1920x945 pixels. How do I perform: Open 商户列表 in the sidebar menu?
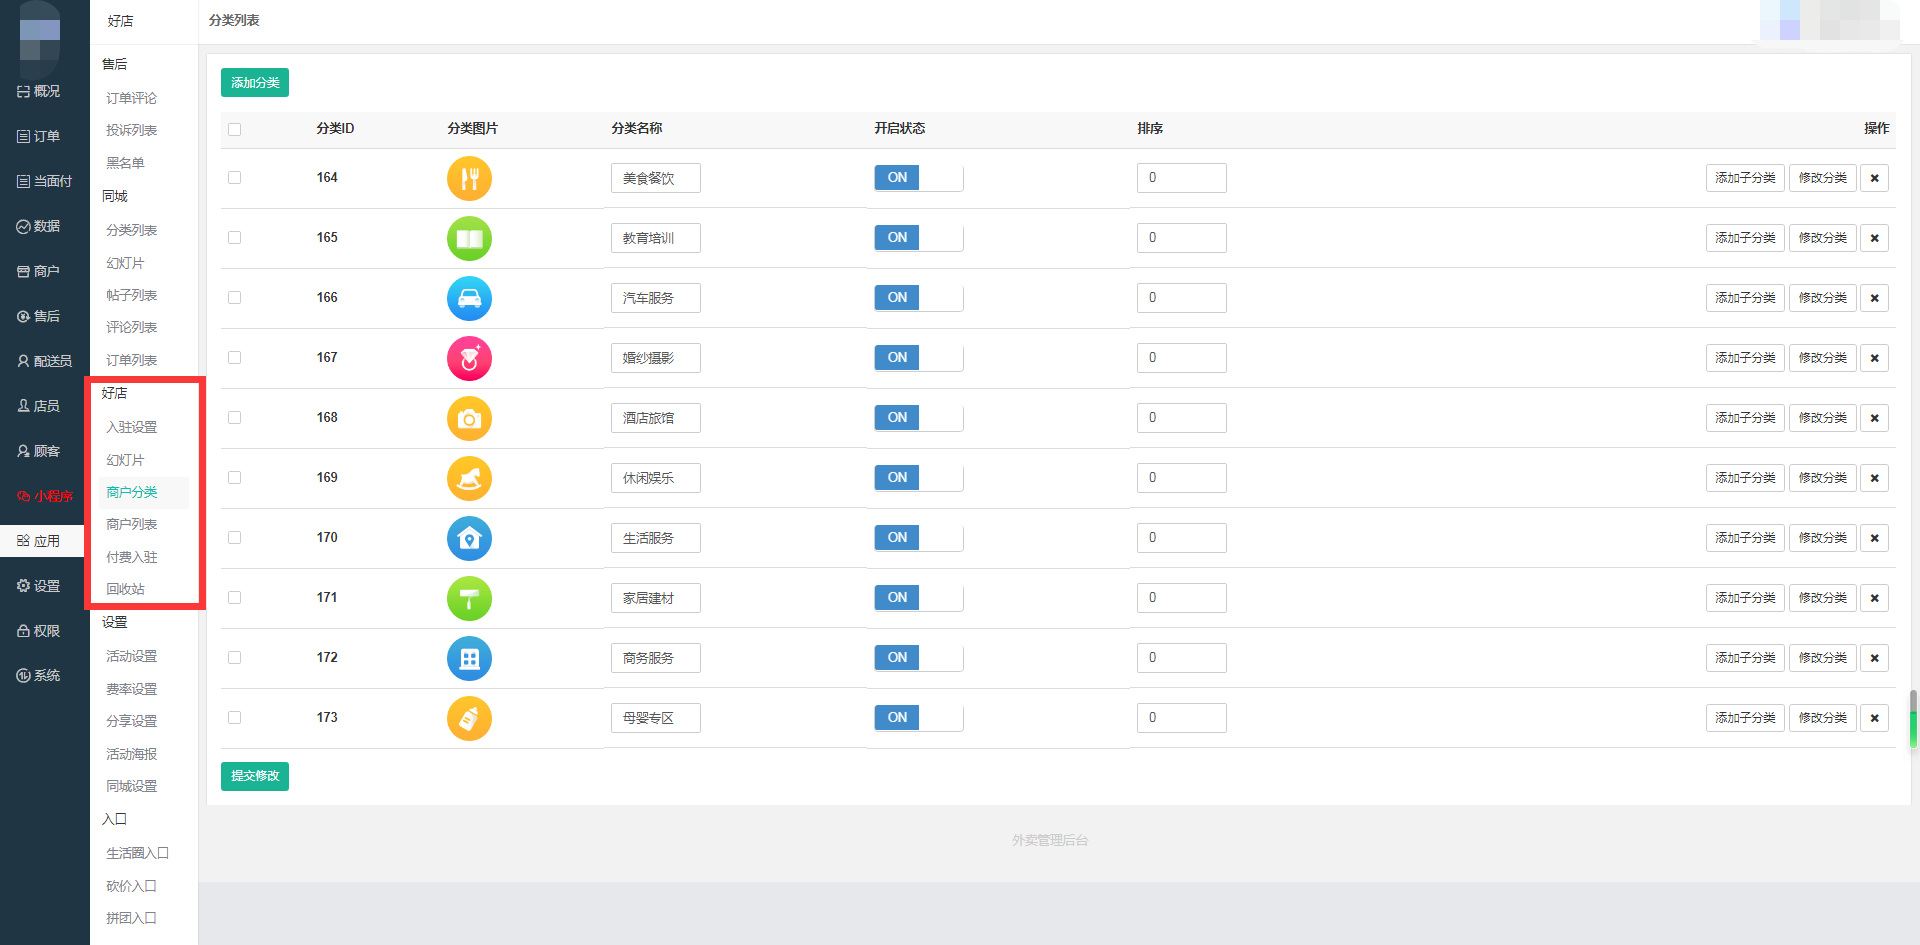point(132,524)
